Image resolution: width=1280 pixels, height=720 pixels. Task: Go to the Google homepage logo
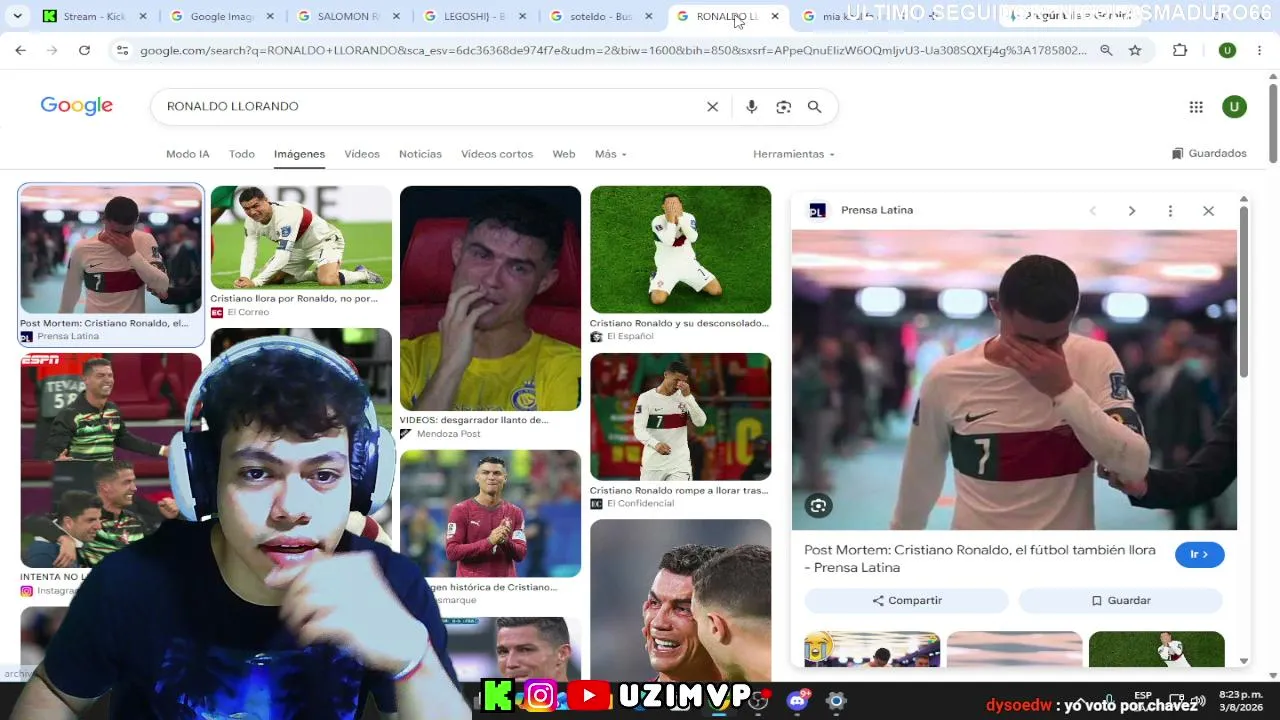click(x=77, y=106)
